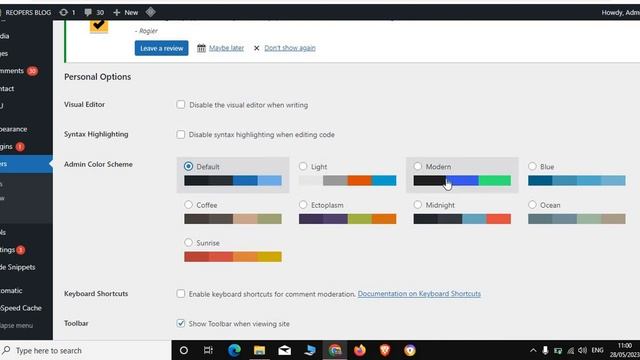
Task: Select Modern color scheme radio
Action: (x=418, y=166)
